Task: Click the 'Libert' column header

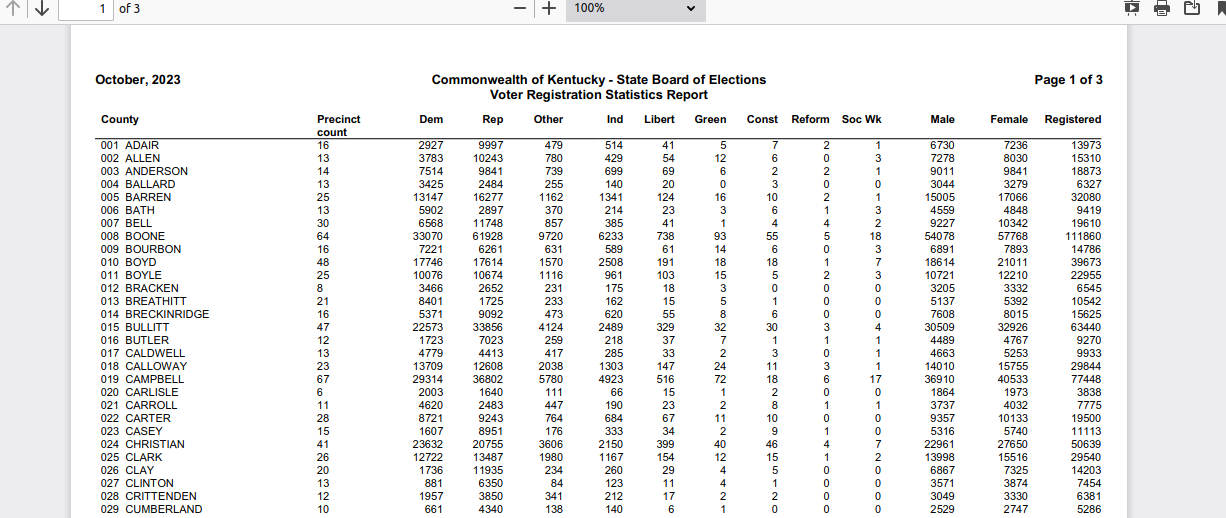Action: click(659, 119)
